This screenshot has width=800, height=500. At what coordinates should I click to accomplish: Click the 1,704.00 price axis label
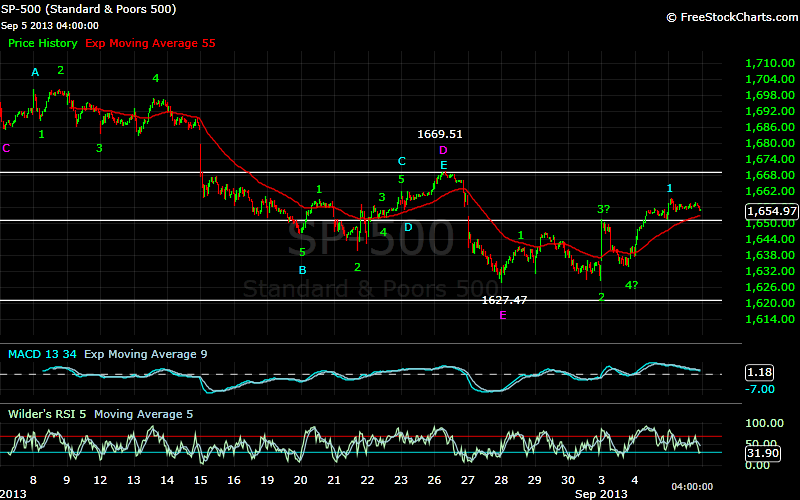(x=770, y=79)
